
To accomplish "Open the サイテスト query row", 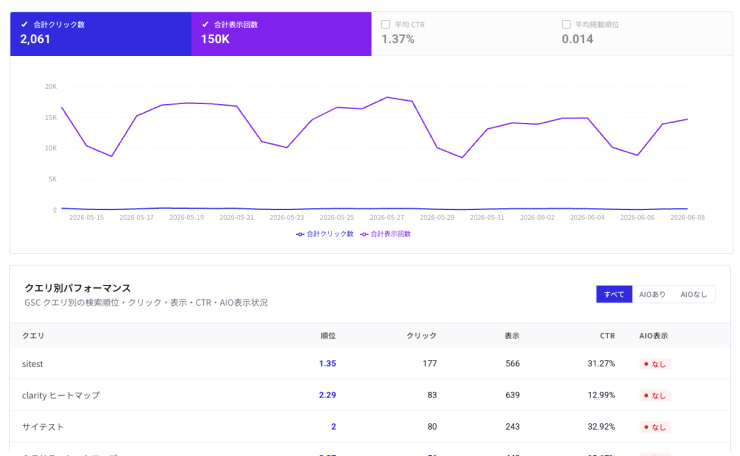I will click(x=370, y=427).
